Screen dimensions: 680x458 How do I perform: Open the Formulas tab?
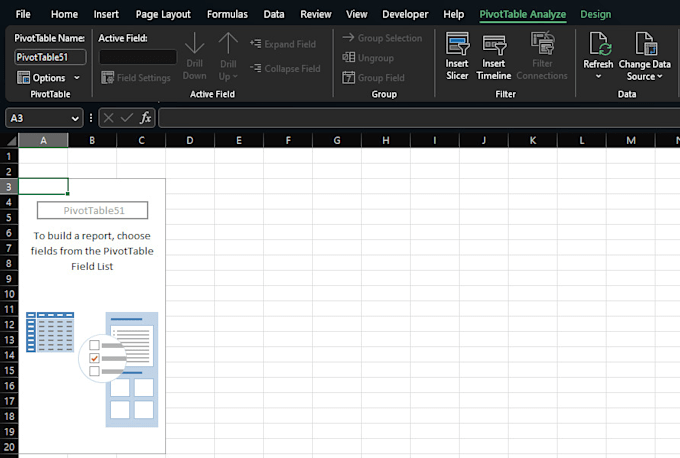pos(227,14)
